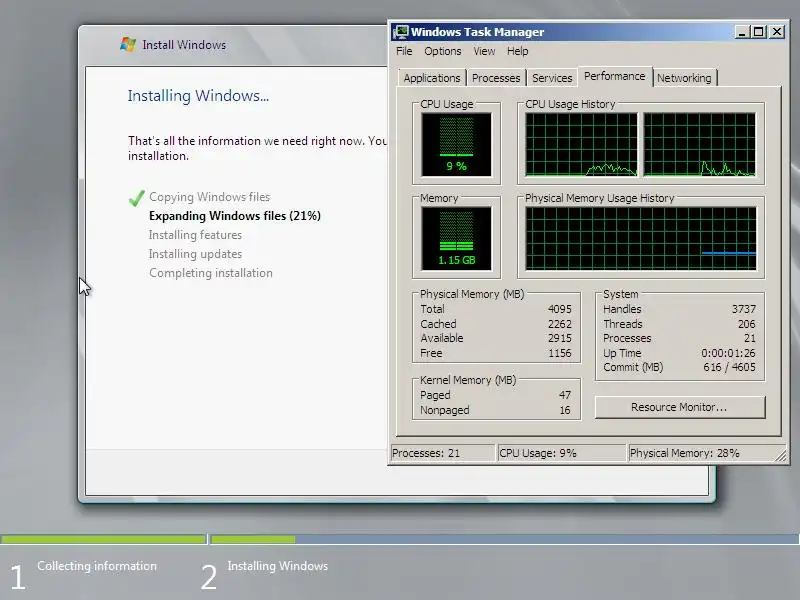Click the System group label
This screenshot has height=600, width=800.
(620, 294)
